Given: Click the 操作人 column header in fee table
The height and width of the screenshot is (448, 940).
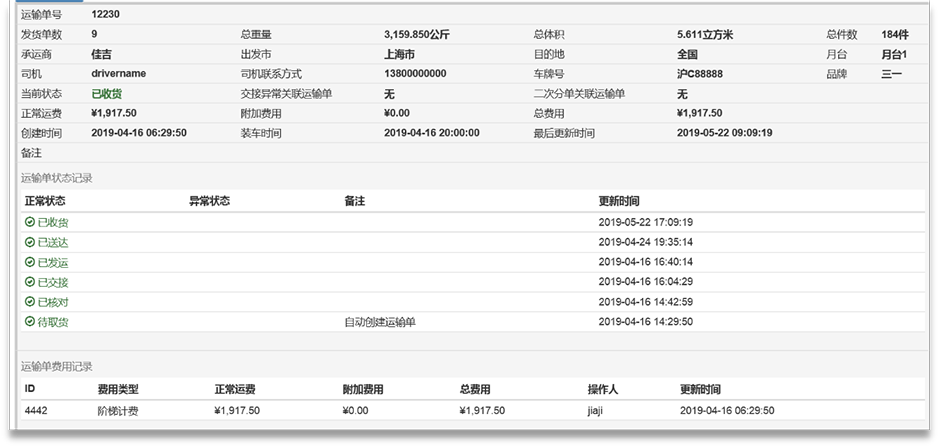Looking at the screenshot, I should point(603,389).
